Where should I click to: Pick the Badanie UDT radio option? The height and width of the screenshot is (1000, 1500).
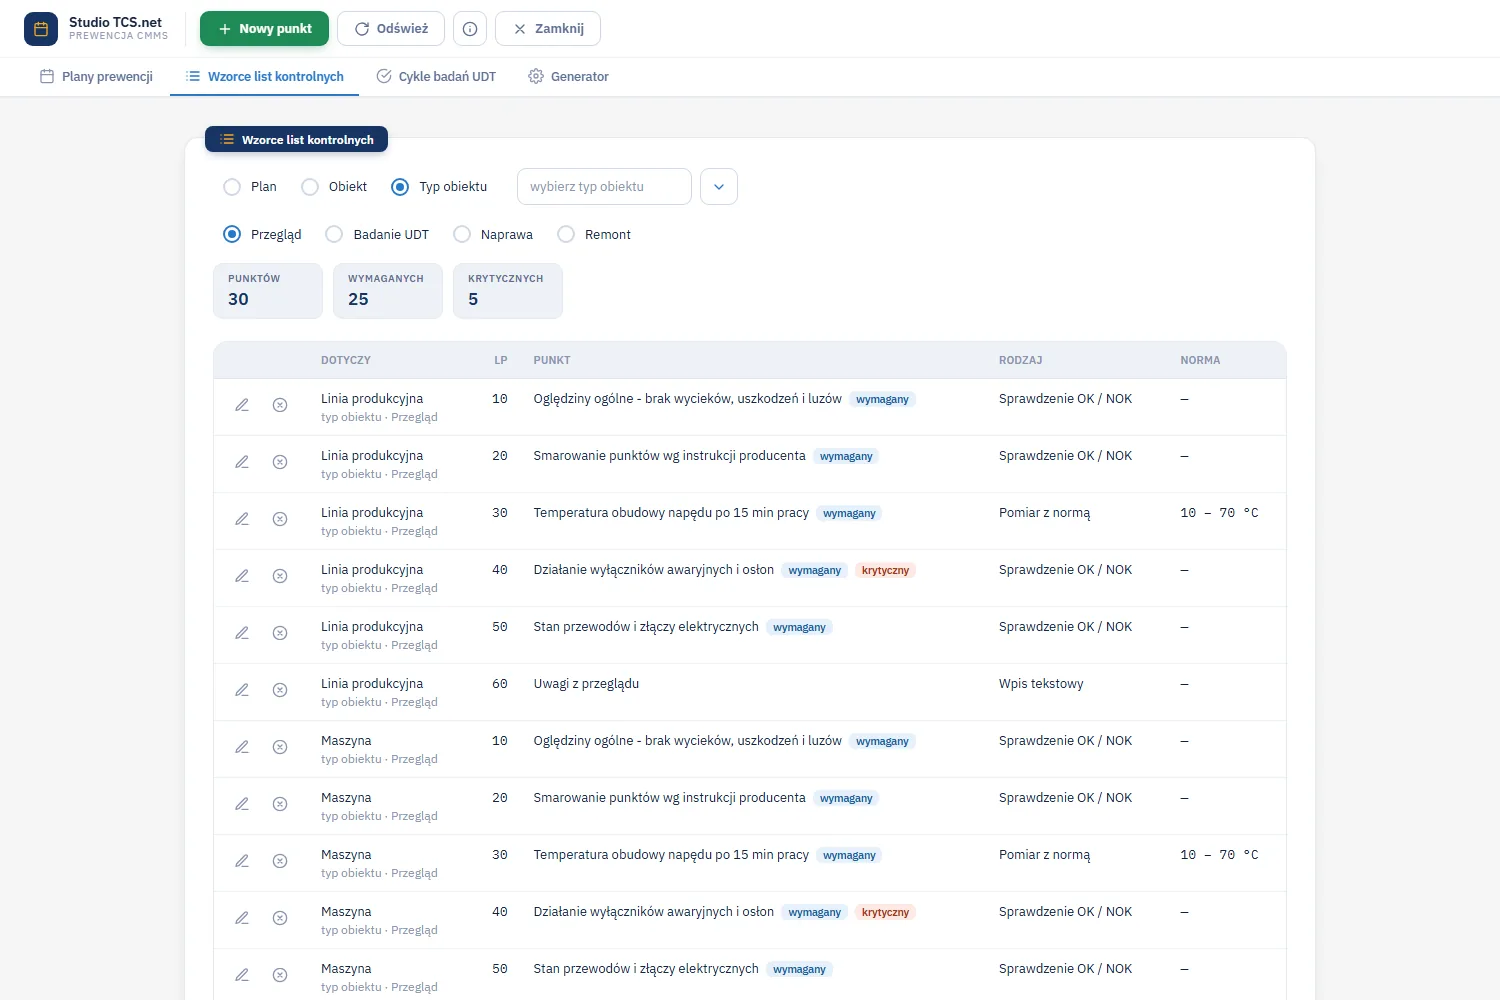pyautogui.click(x=334, y=234)
